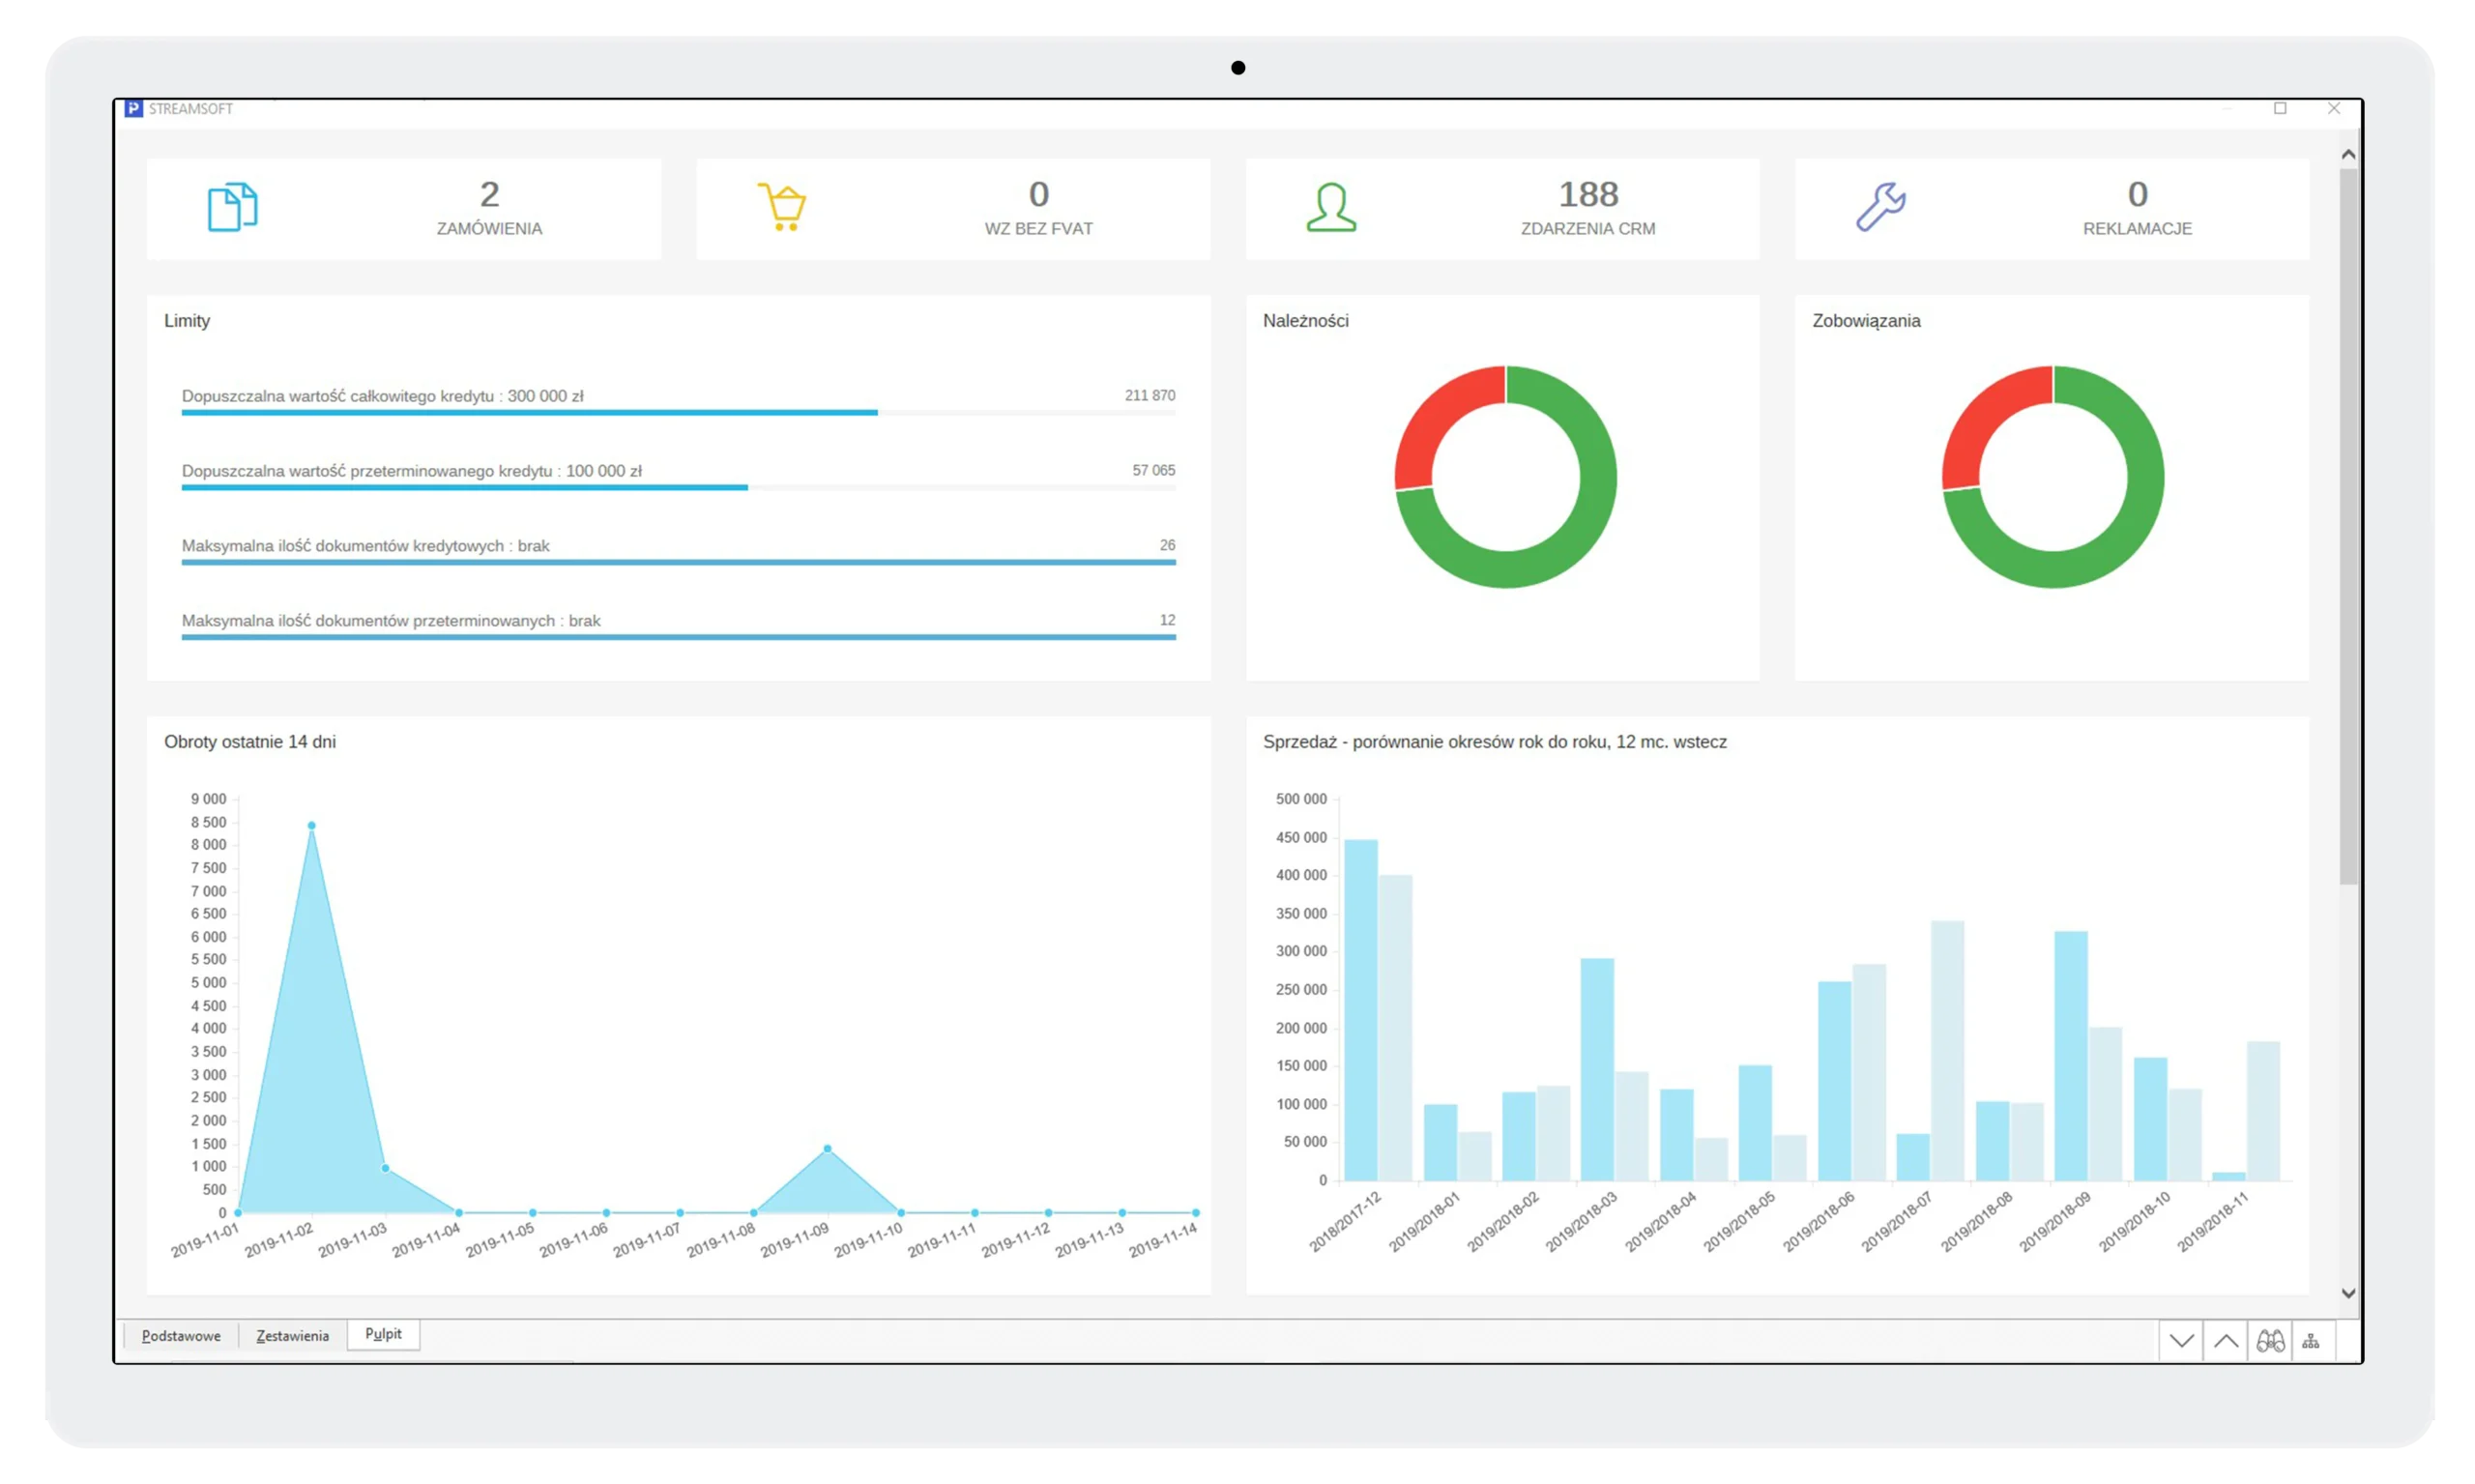Click the Zamówienia documents icon
This screenshot has height=1484, width=2475.
(232, 207)
